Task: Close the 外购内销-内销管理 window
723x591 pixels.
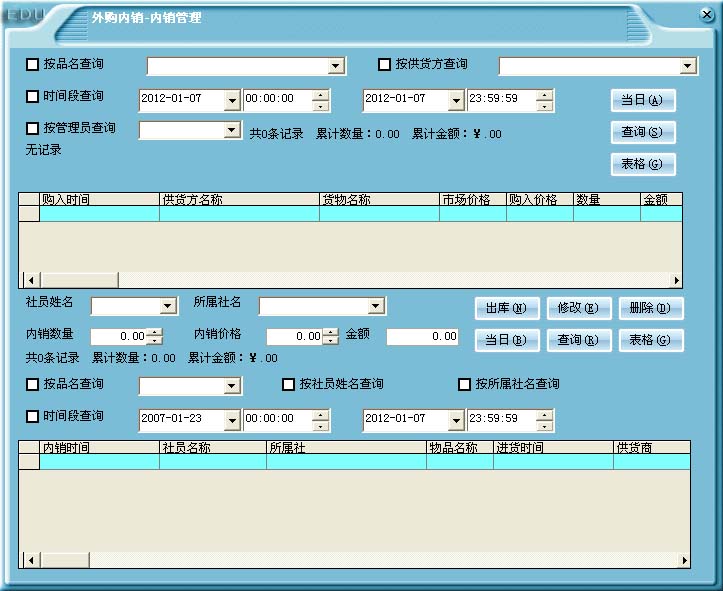Action: coord(707,15)
